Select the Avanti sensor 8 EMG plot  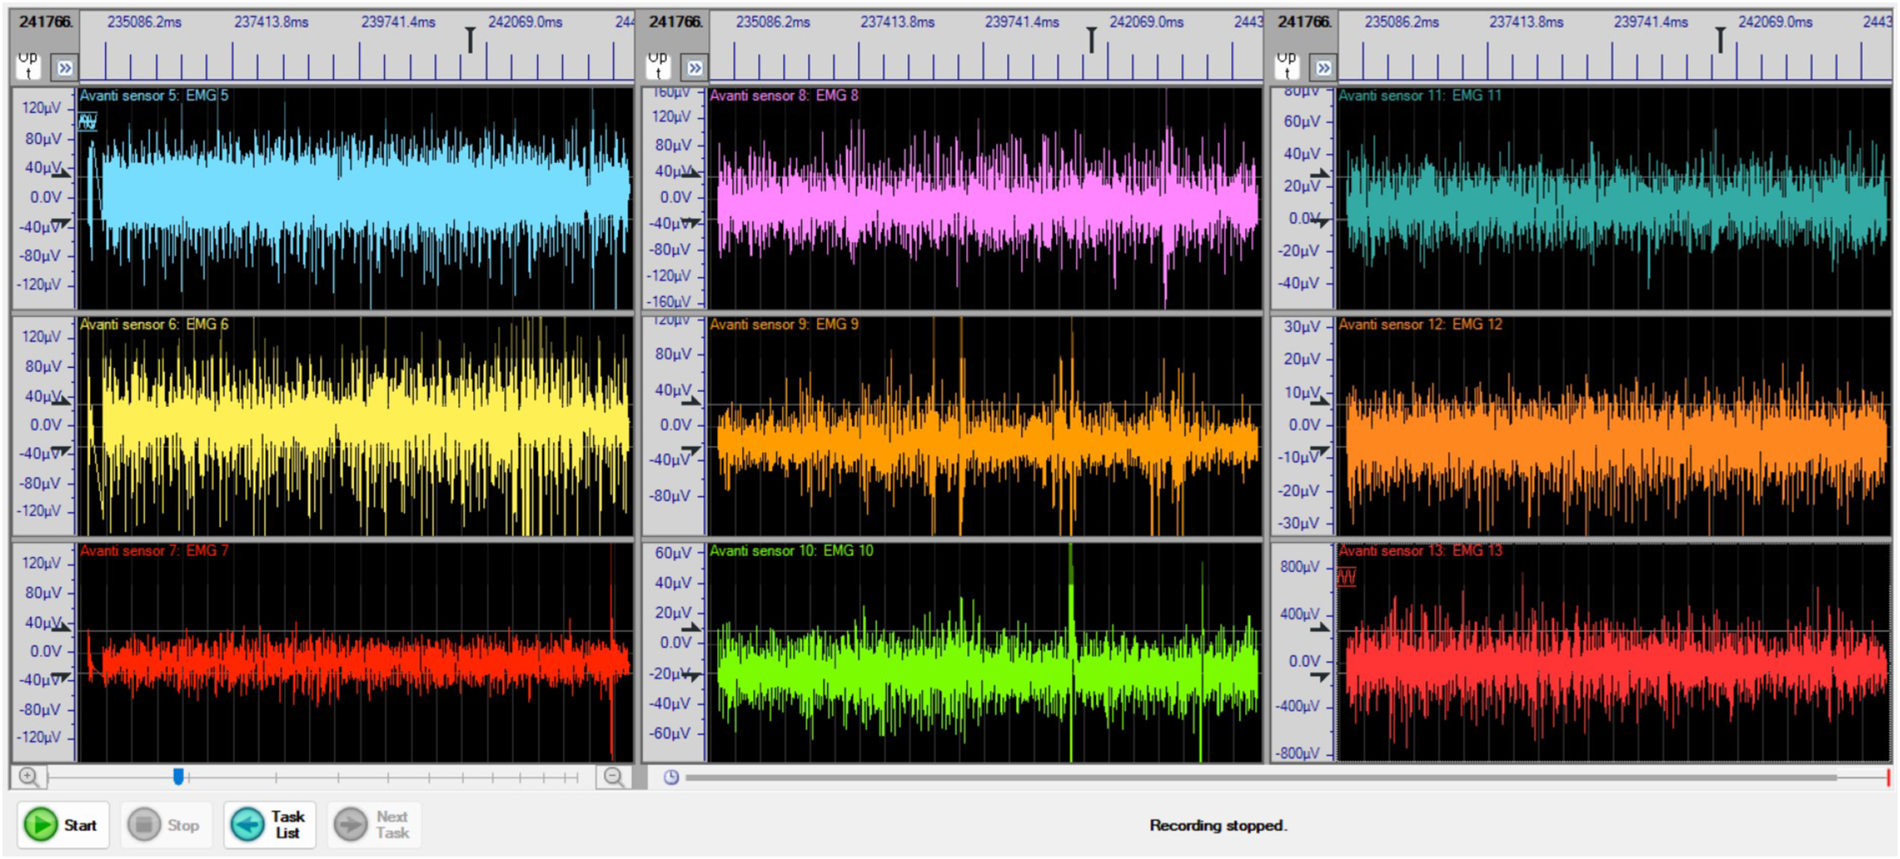click(984, 198)
